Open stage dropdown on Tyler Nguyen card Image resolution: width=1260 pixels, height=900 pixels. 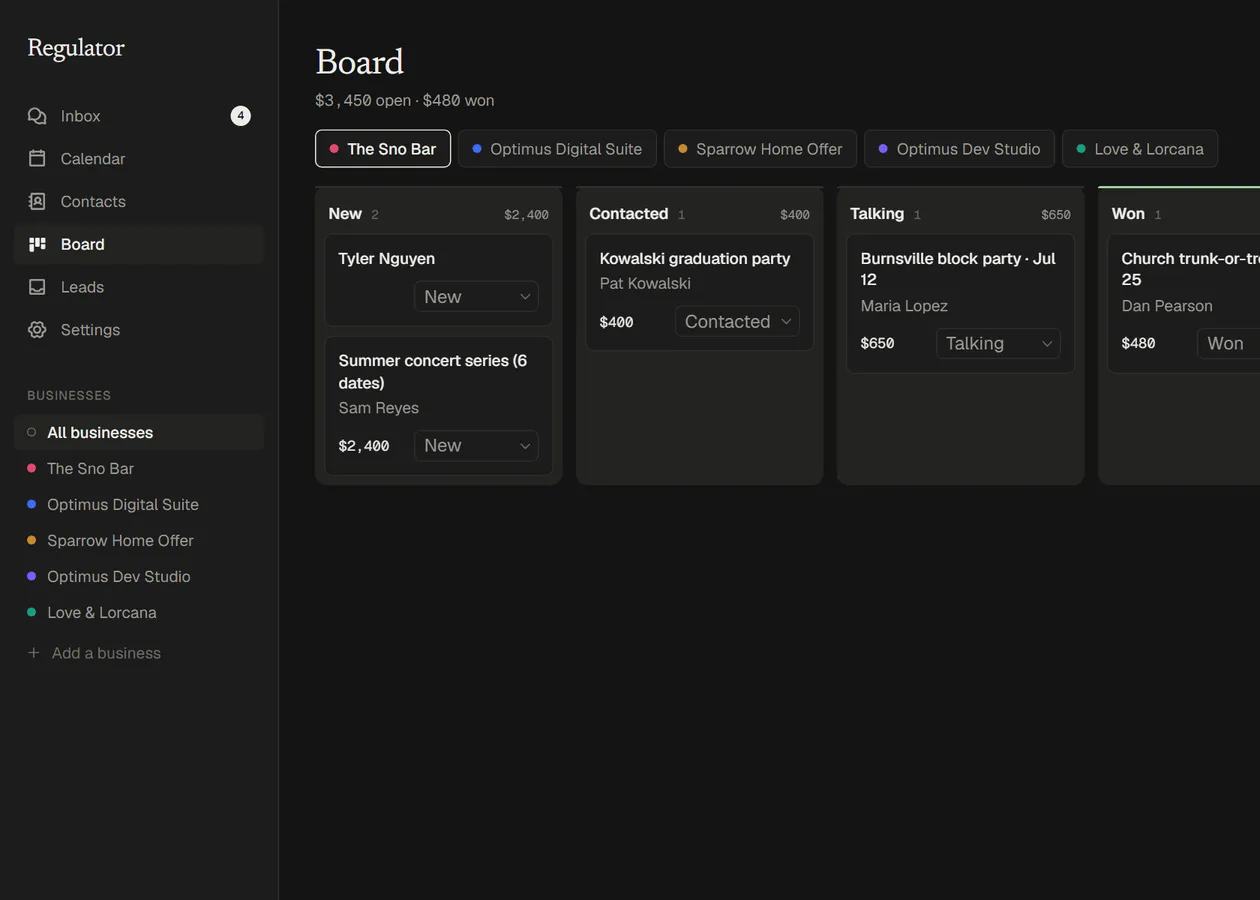(x=476, y=297)
